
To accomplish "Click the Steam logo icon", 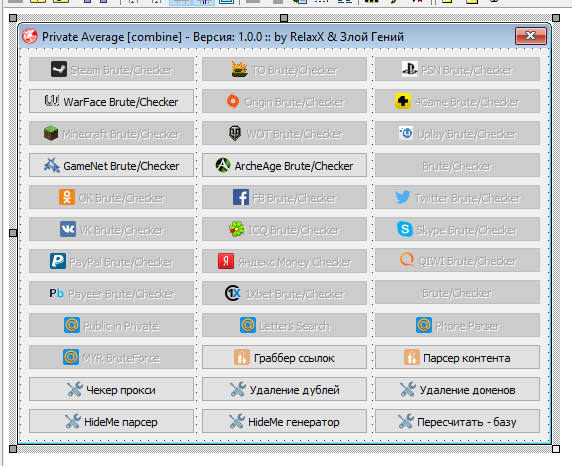I will tap(59, 69).
